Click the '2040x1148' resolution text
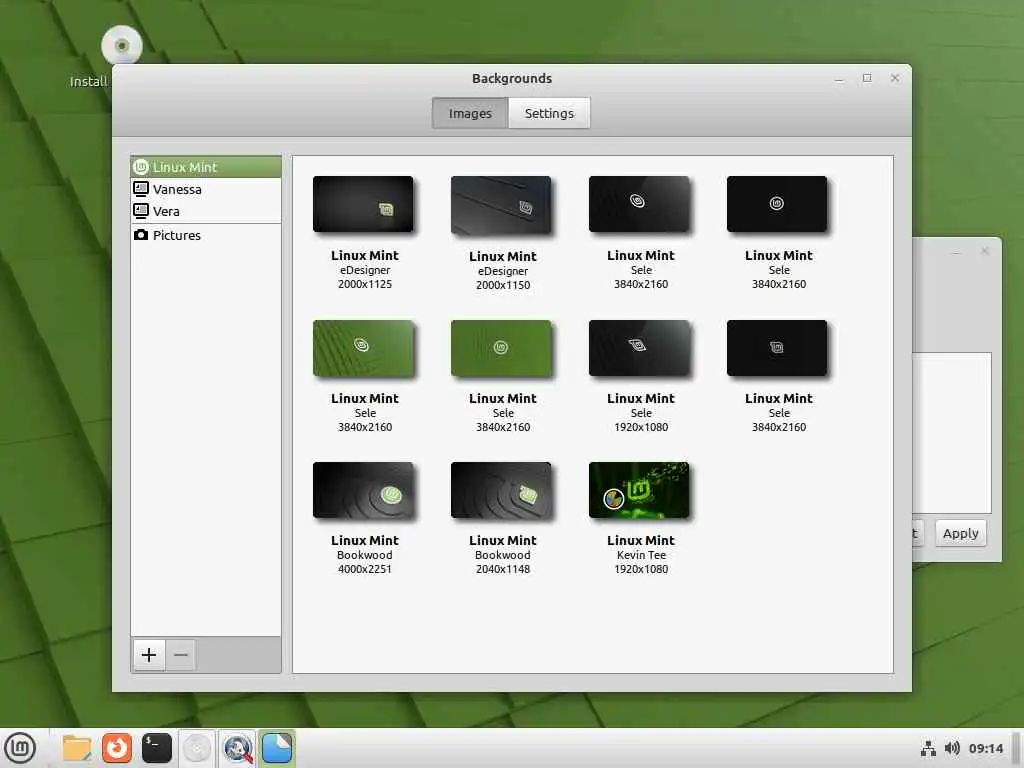 (x=503, y=569)
